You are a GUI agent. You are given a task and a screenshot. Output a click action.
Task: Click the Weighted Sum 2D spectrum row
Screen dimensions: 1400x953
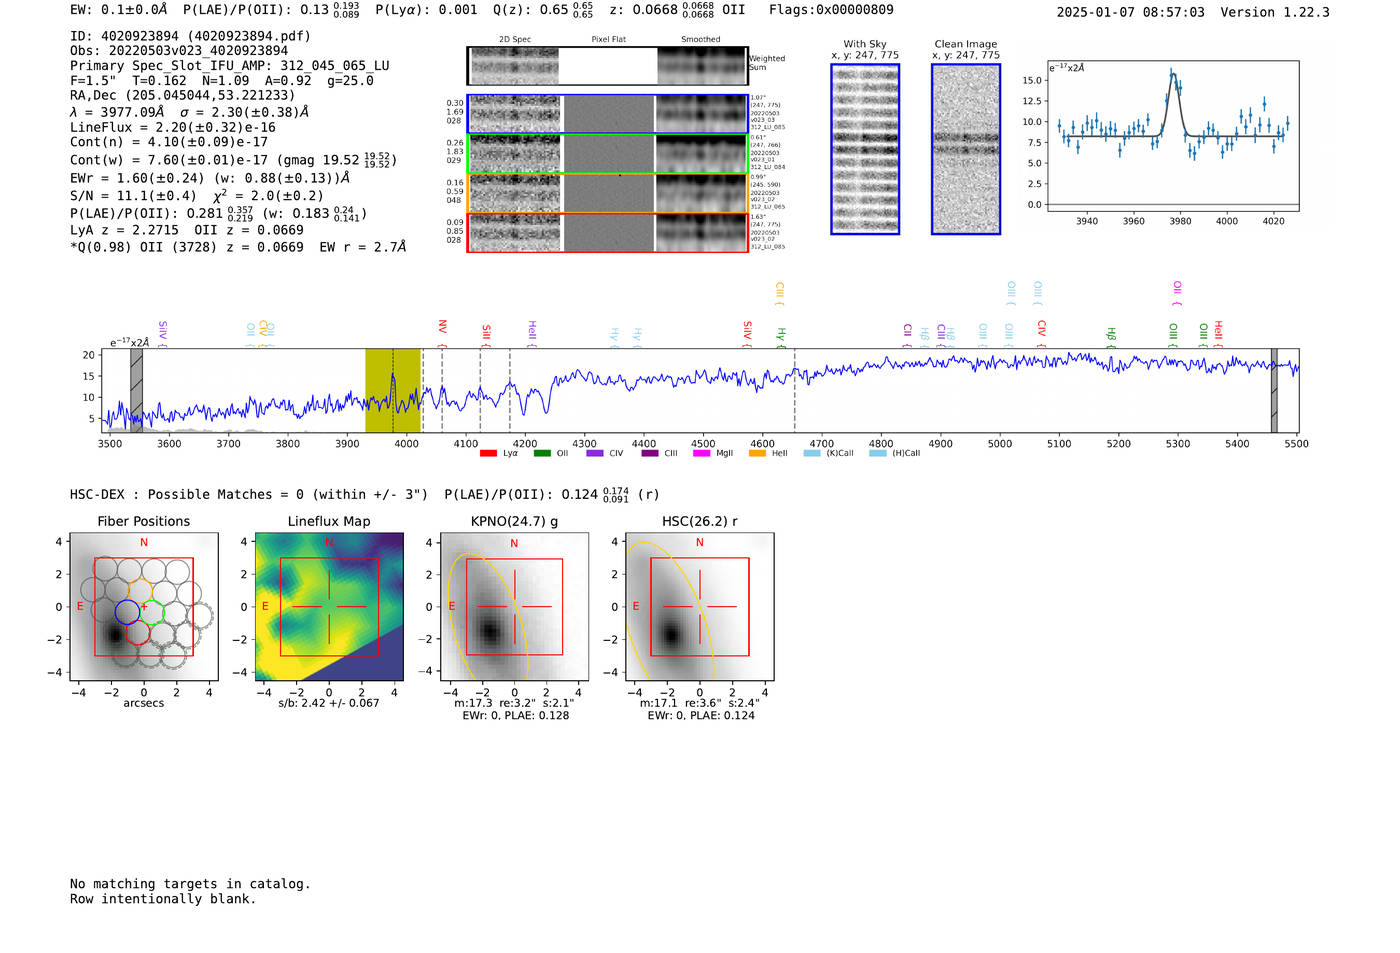click(607, 66)
